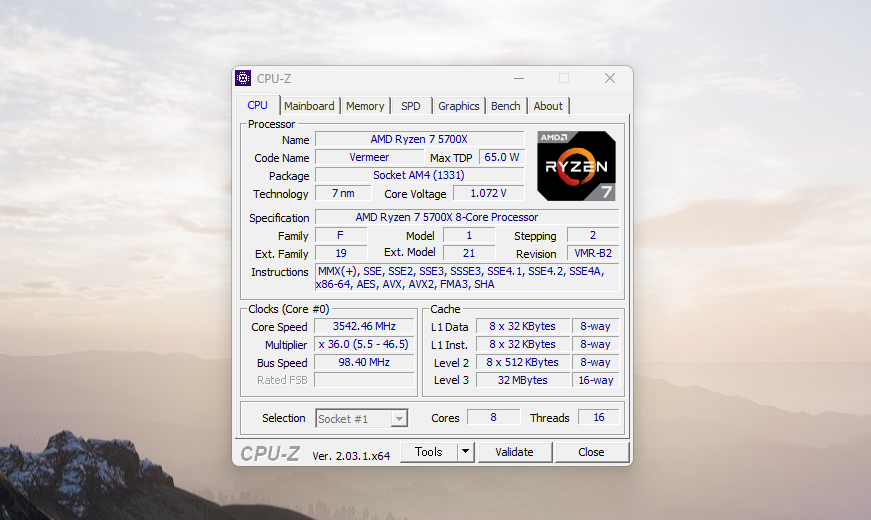Open the Memory tab

[365, 106]
